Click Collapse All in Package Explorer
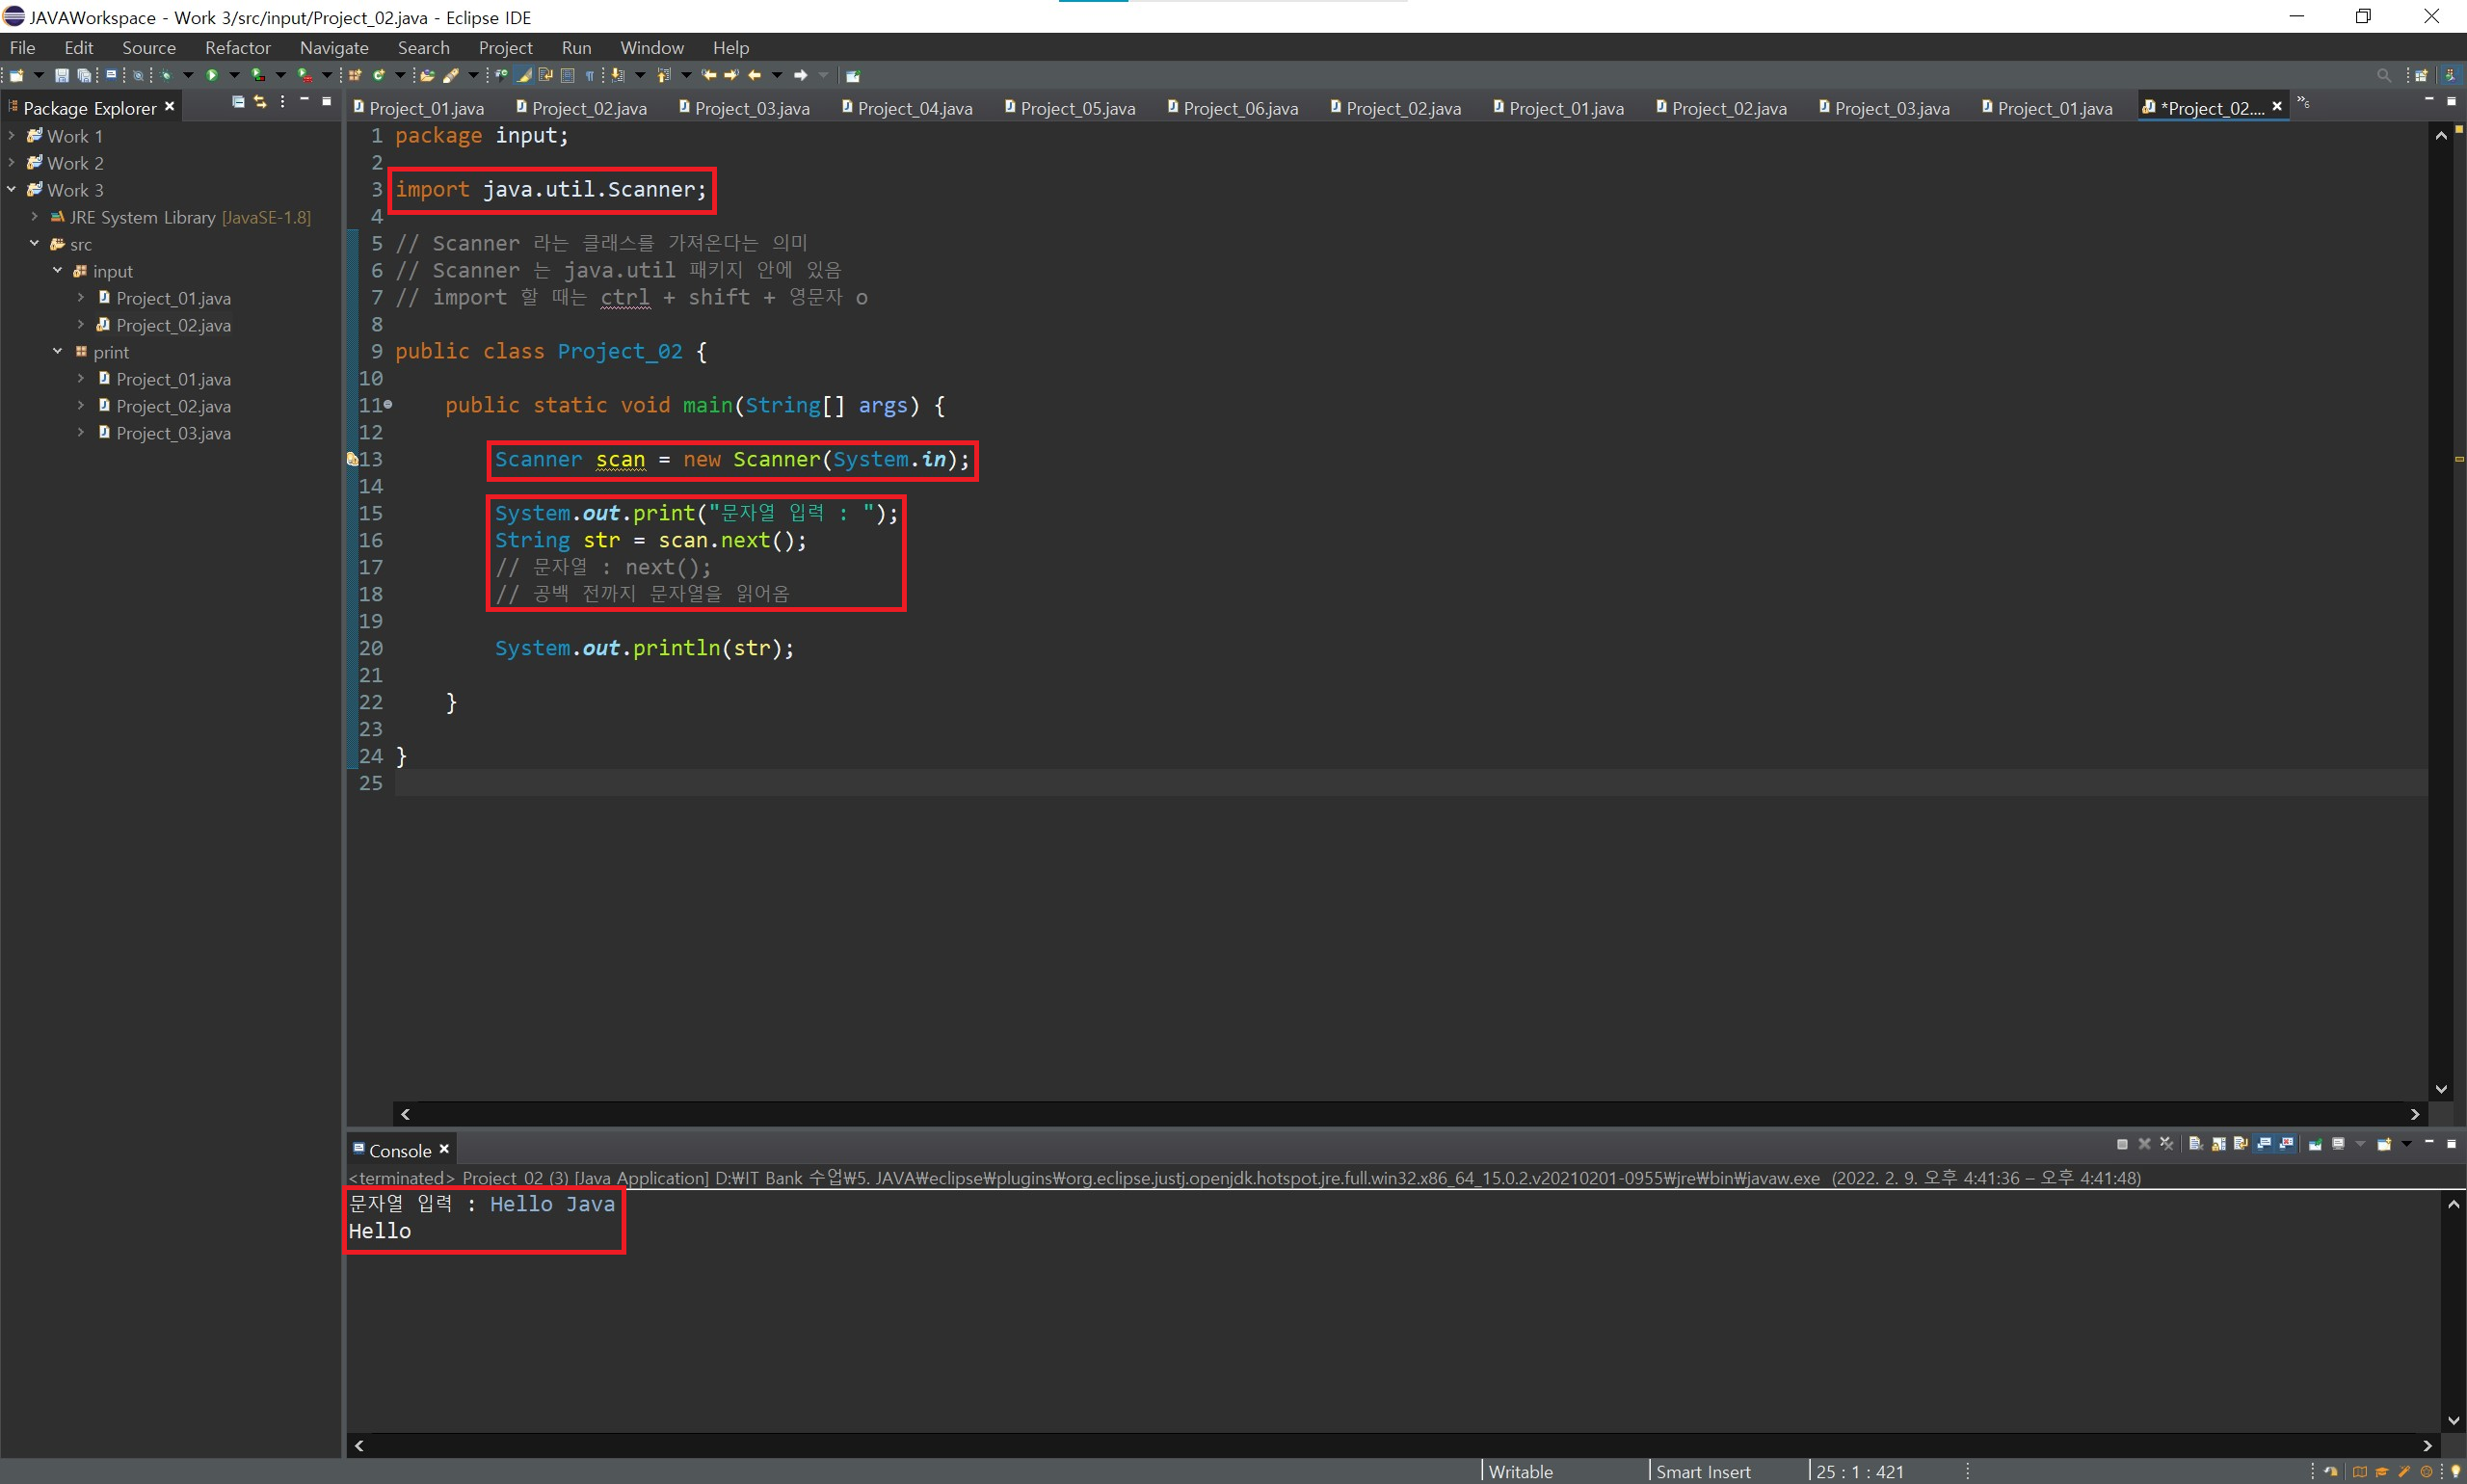Image resolution: width=2467 pixels, height=1484 pixels. coord(238,102)
